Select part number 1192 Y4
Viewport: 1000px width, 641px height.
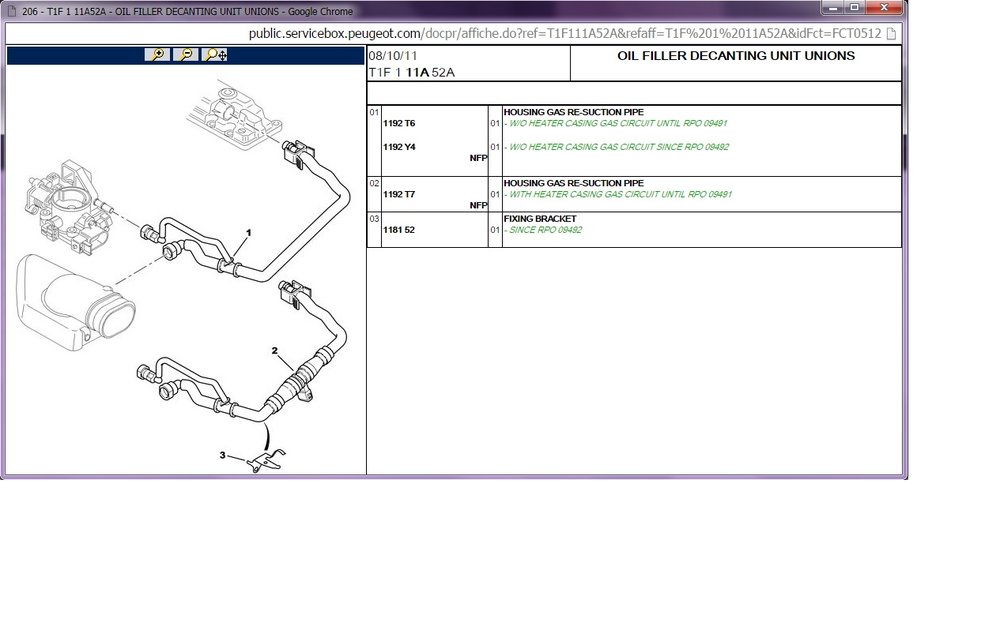[399, 147]
